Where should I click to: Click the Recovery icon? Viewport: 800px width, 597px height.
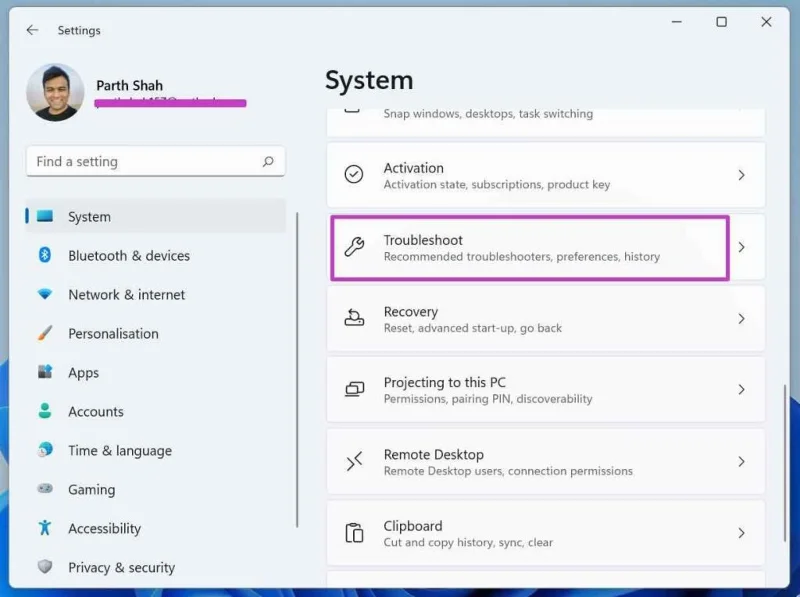(x=354, y=318)
